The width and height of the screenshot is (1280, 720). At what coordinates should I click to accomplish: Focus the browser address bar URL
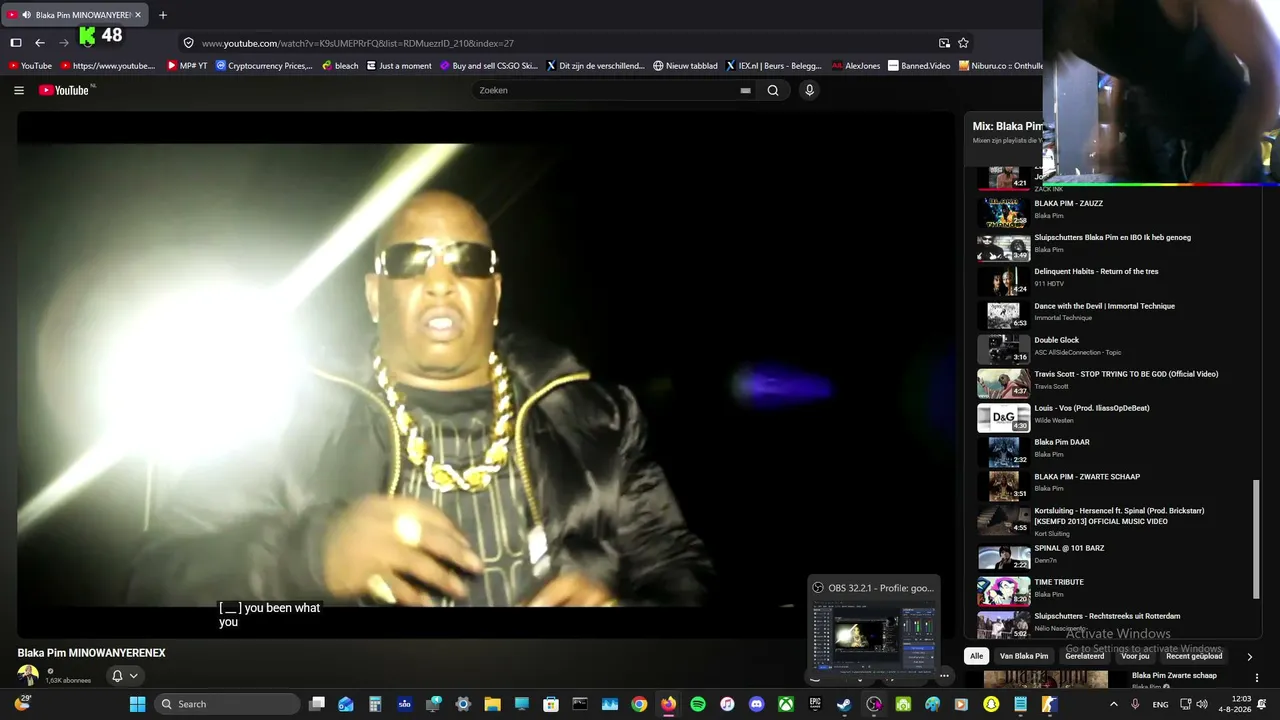(x=358, y=43)
